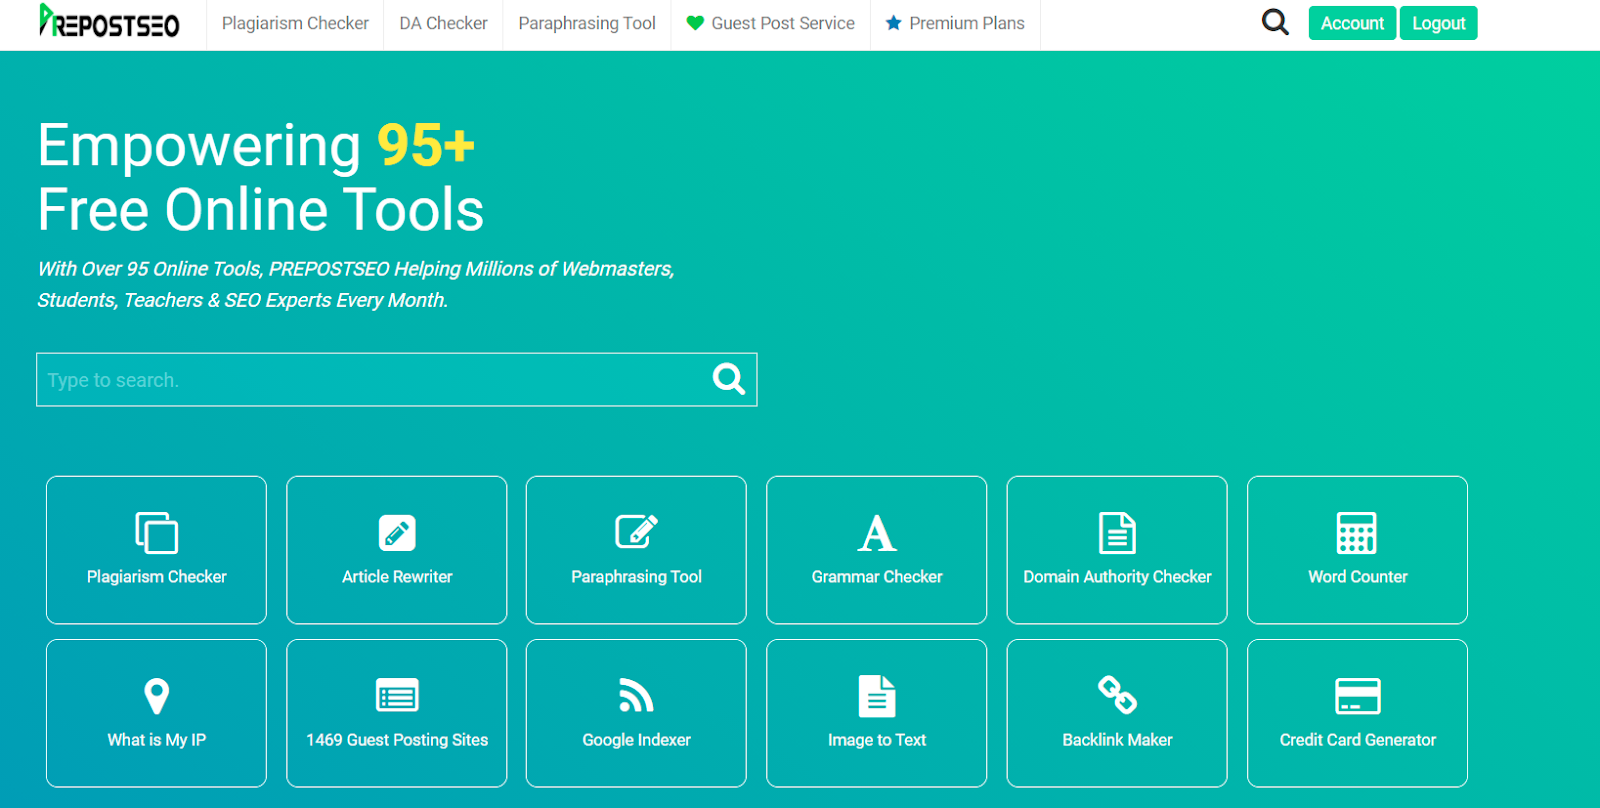This screenshot has height=808, width=1600.
Task: Click the Backlink Maker chain icon
Action: [x=1117, y=695]
